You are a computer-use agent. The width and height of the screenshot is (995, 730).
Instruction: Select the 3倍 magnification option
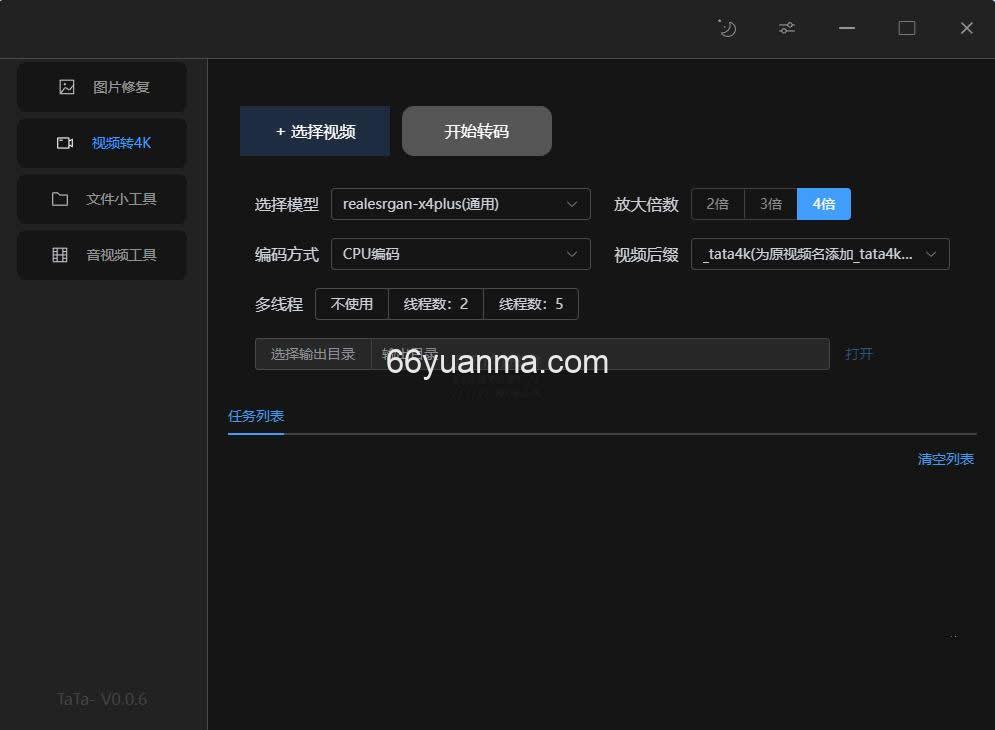[x=770, y=203]
